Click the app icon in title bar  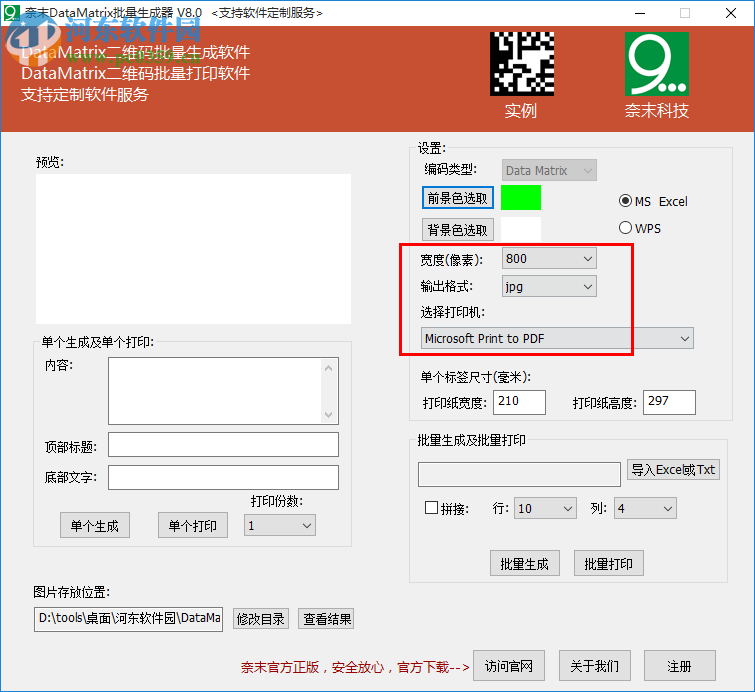[12, 13]
